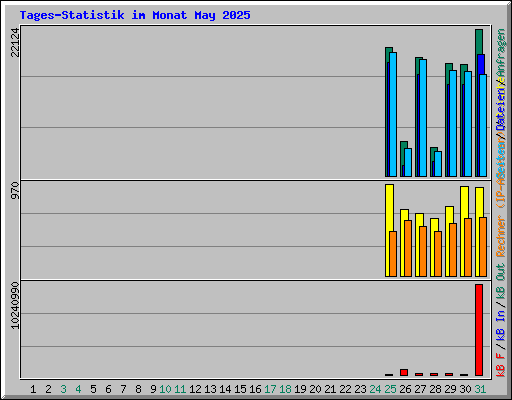
Task: Select day 28 on the x-axis
Action: click(x=435, y=389)
